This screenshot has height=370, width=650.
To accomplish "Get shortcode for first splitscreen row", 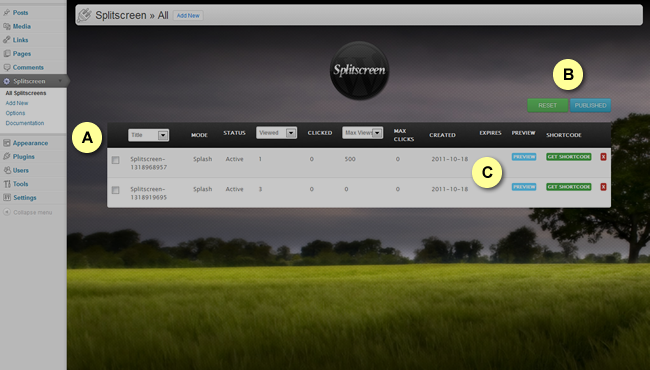I will (x=569, y=157).
